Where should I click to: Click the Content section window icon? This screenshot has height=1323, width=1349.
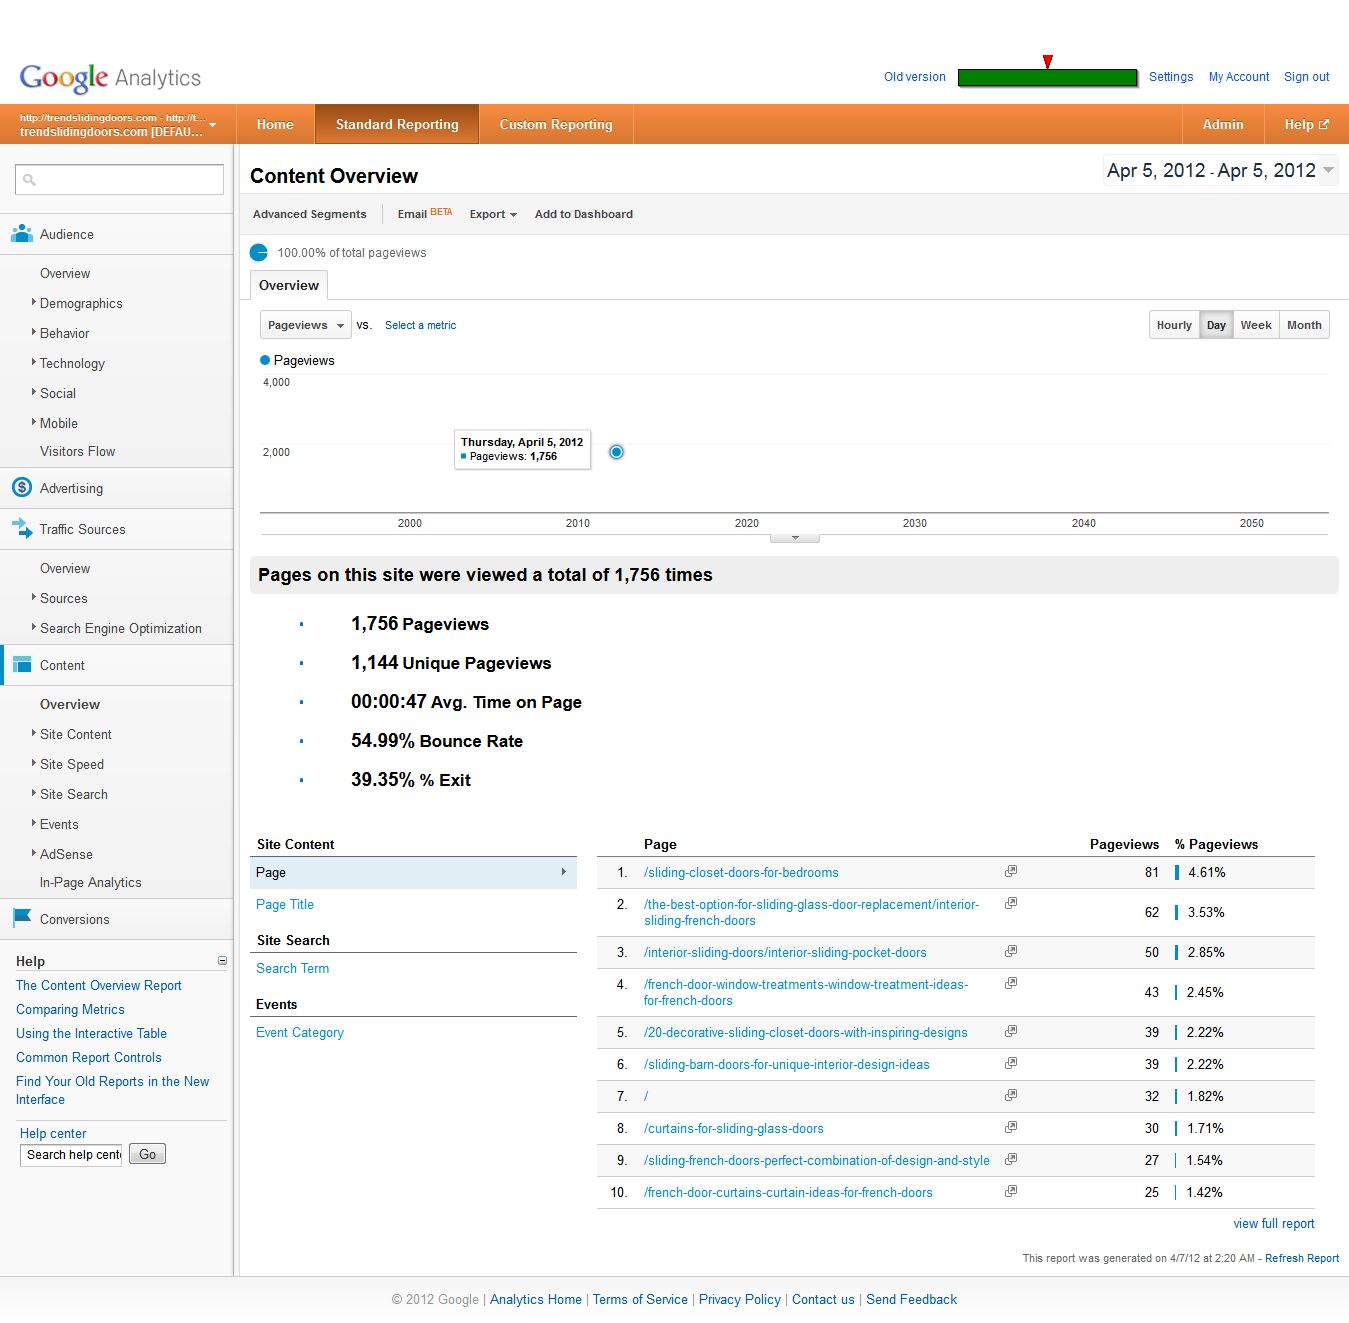coord(21,665)
